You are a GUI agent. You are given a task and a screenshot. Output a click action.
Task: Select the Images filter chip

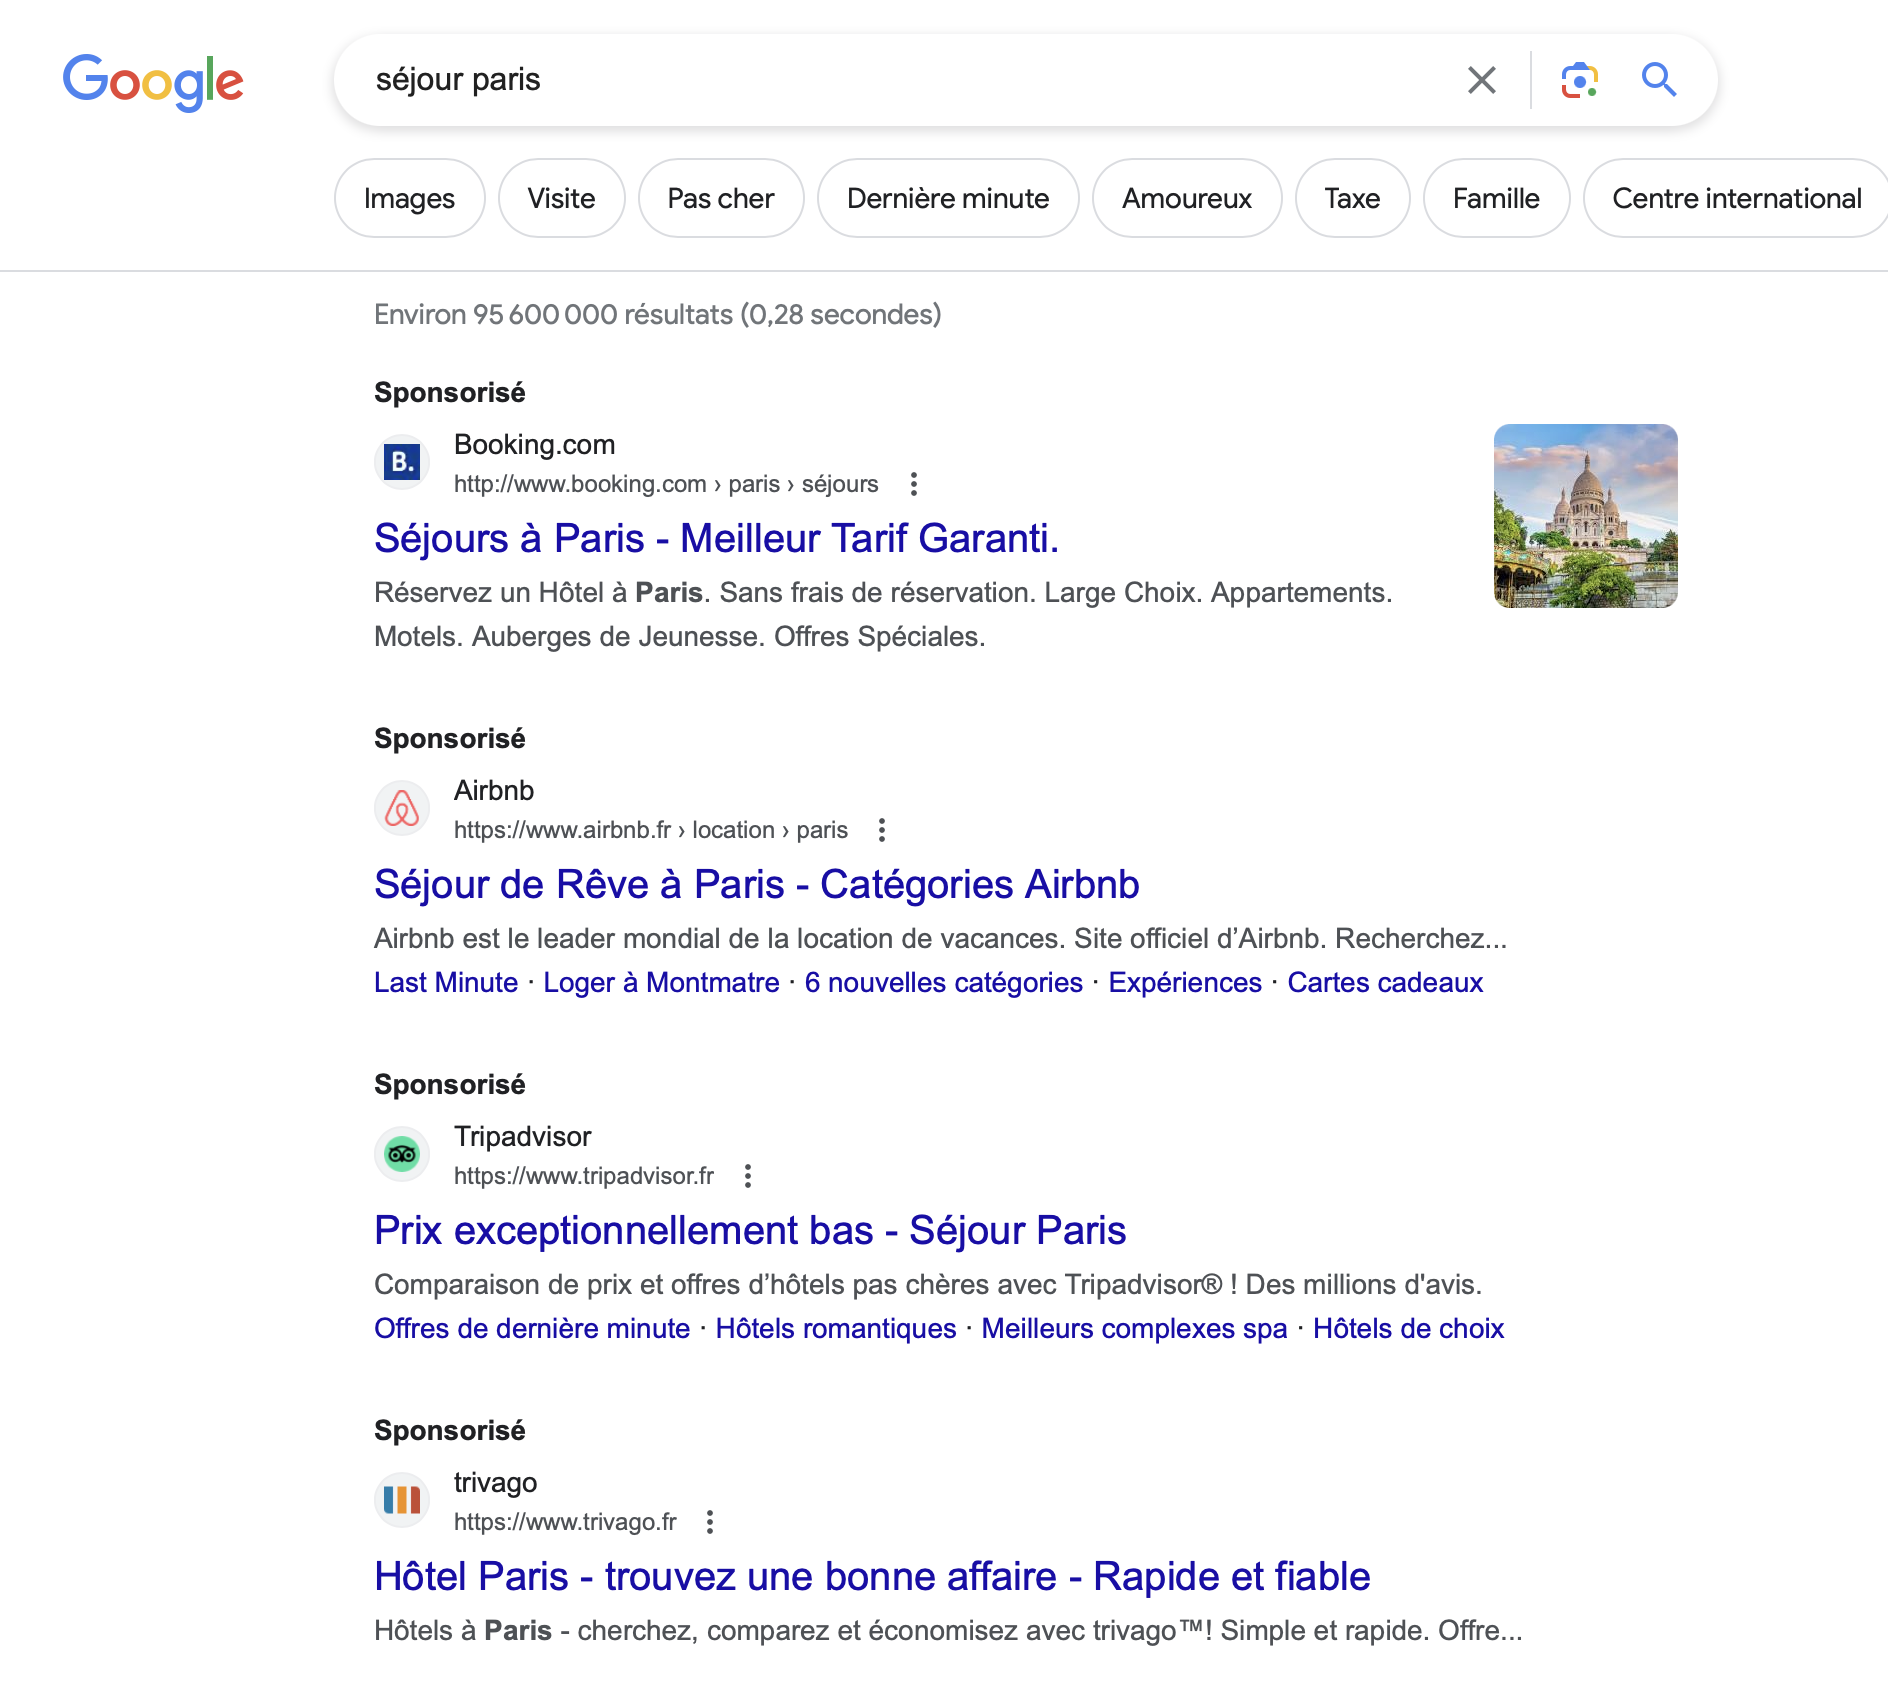pyautogui.click(x=409, y=198)
